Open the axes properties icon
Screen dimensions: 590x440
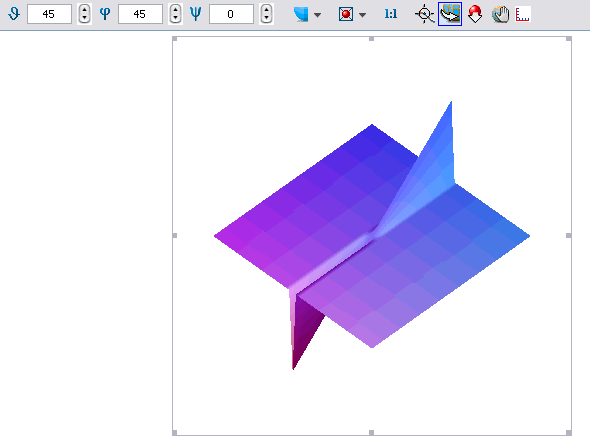(523, 14)
